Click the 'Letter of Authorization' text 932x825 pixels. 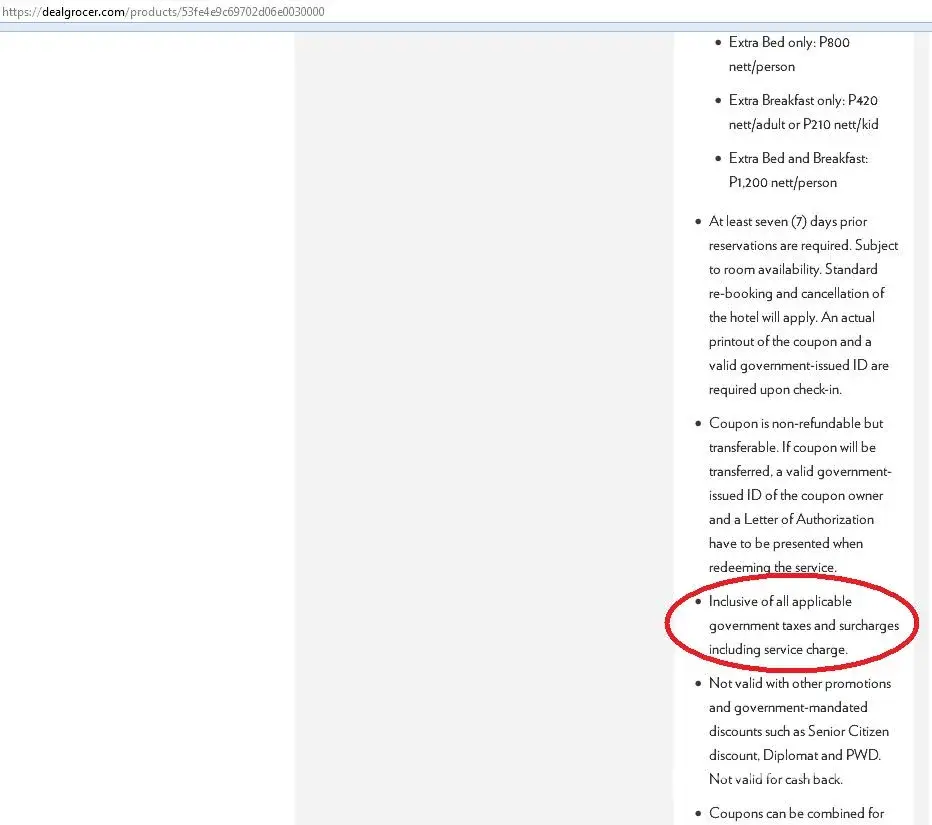(x=808, y=520)
